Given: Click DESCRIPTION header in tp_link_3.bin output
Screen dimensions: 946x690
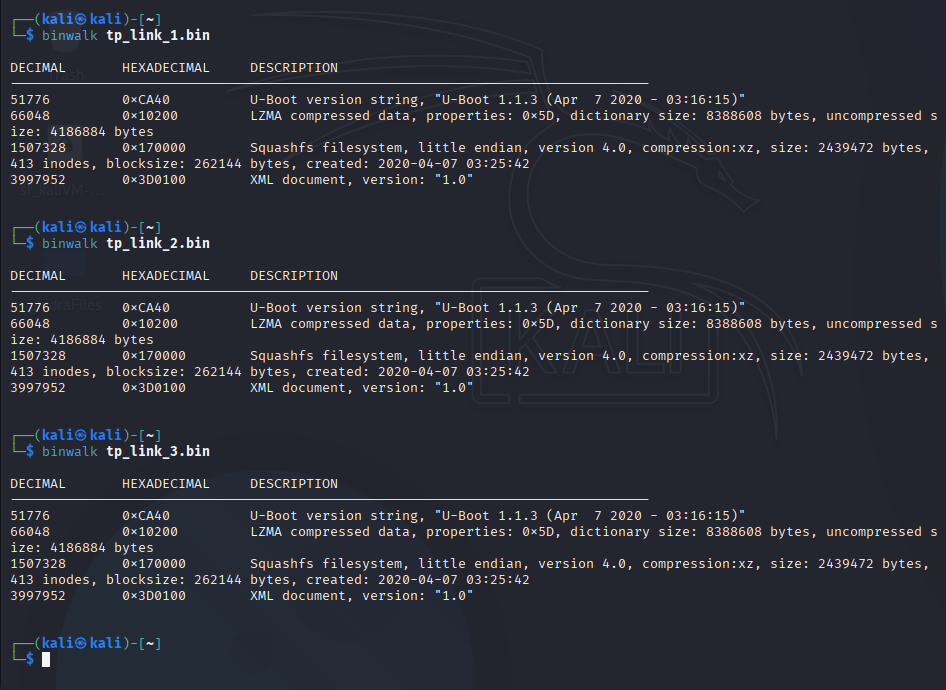Looking at the screenshot, I should tap(294, 484).
